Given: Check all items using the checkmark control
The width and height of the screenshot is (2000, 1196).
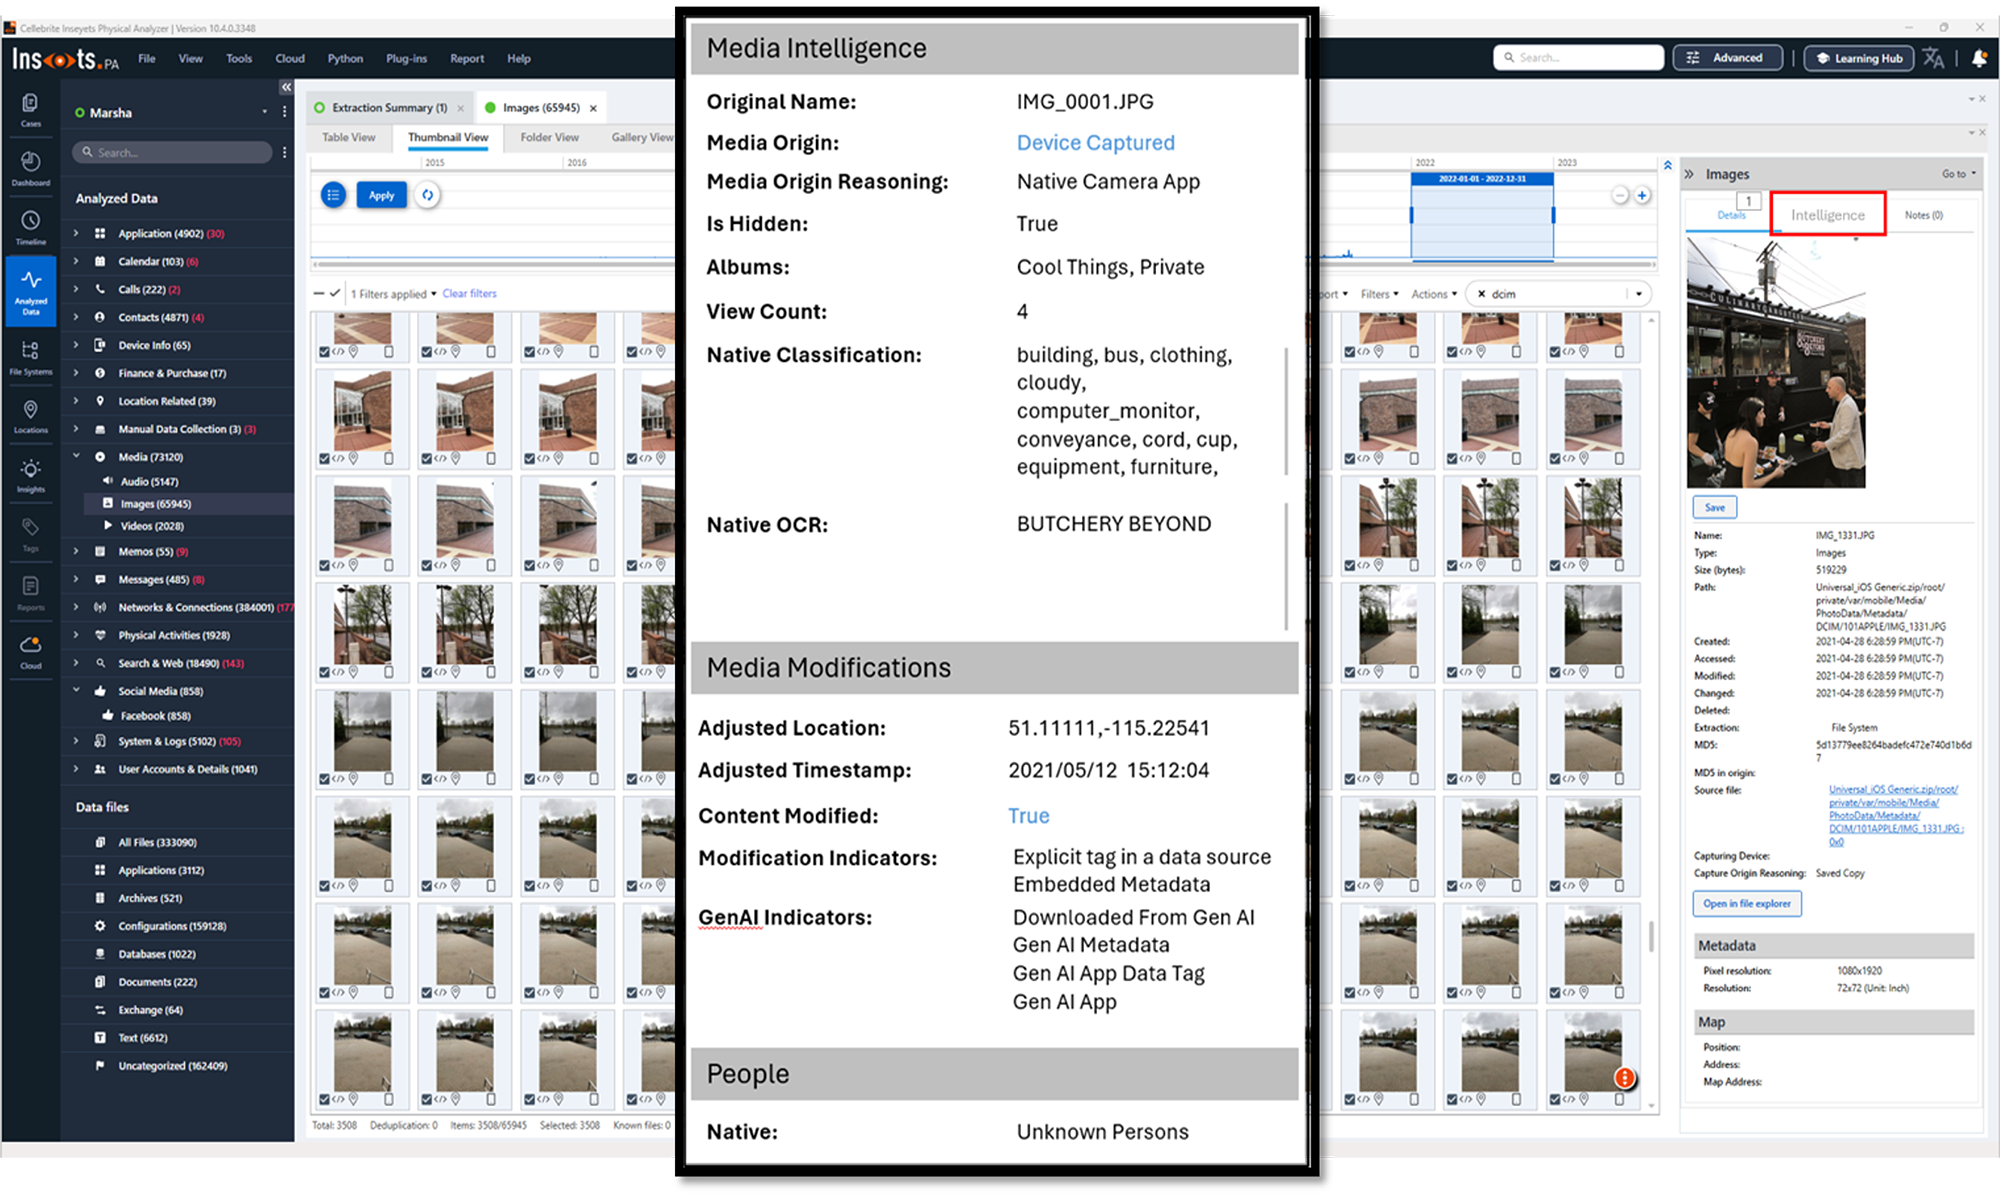Looking at the screenshot, I should pos(335,293).
